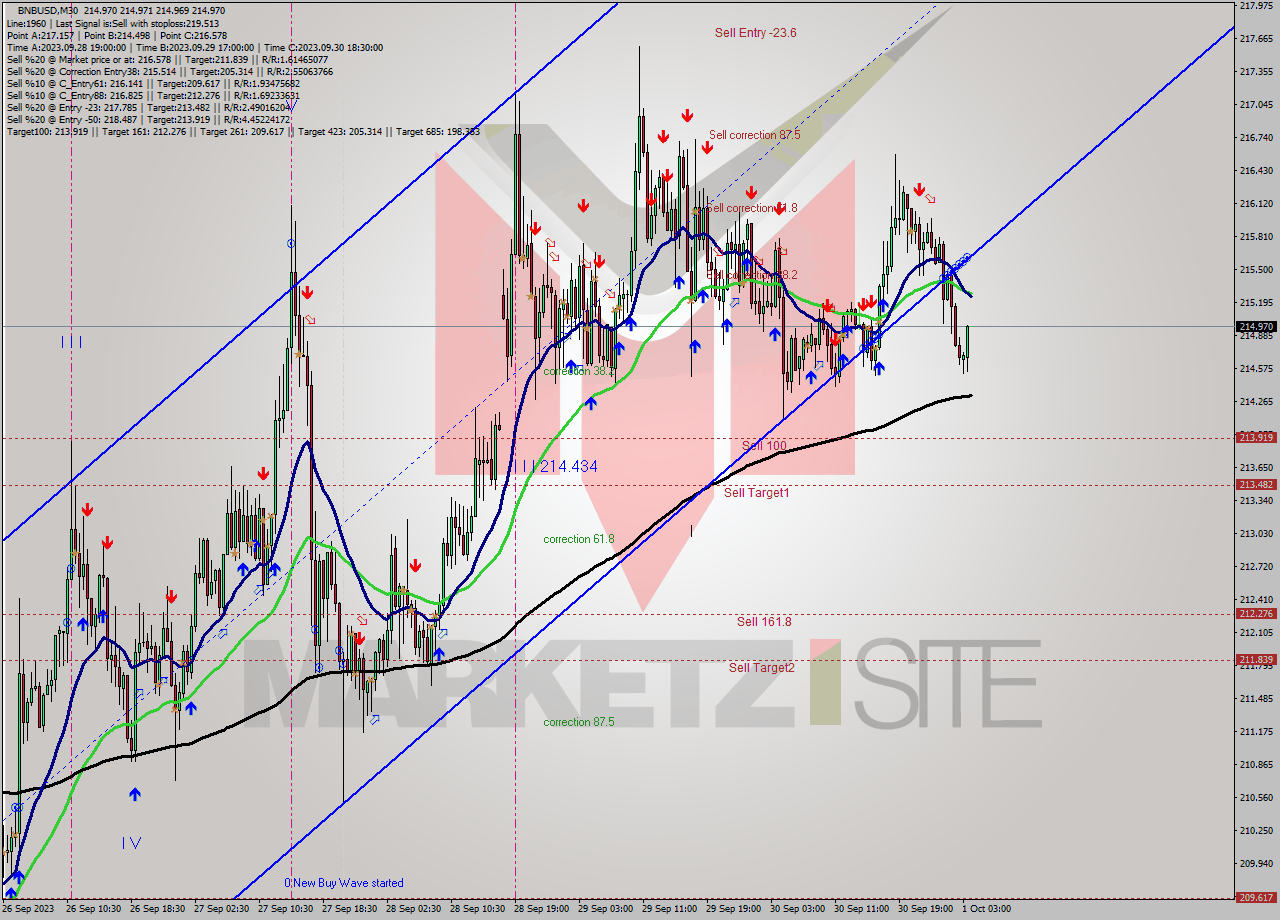Click price axis value 213.030

pos(1256,533)
